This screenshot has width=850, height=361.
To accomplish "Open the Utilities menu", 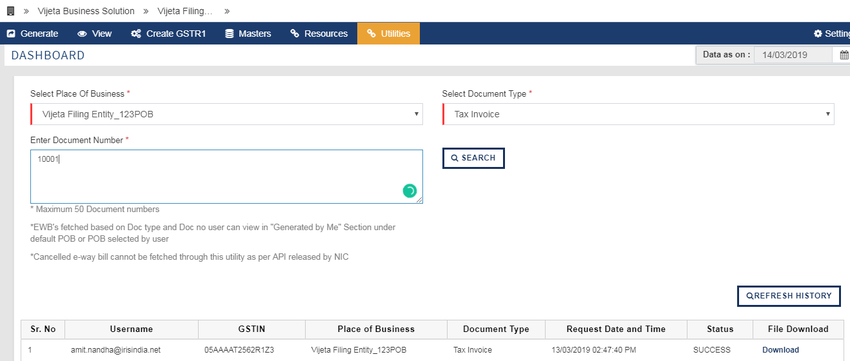I will click(x=388, y=34).
